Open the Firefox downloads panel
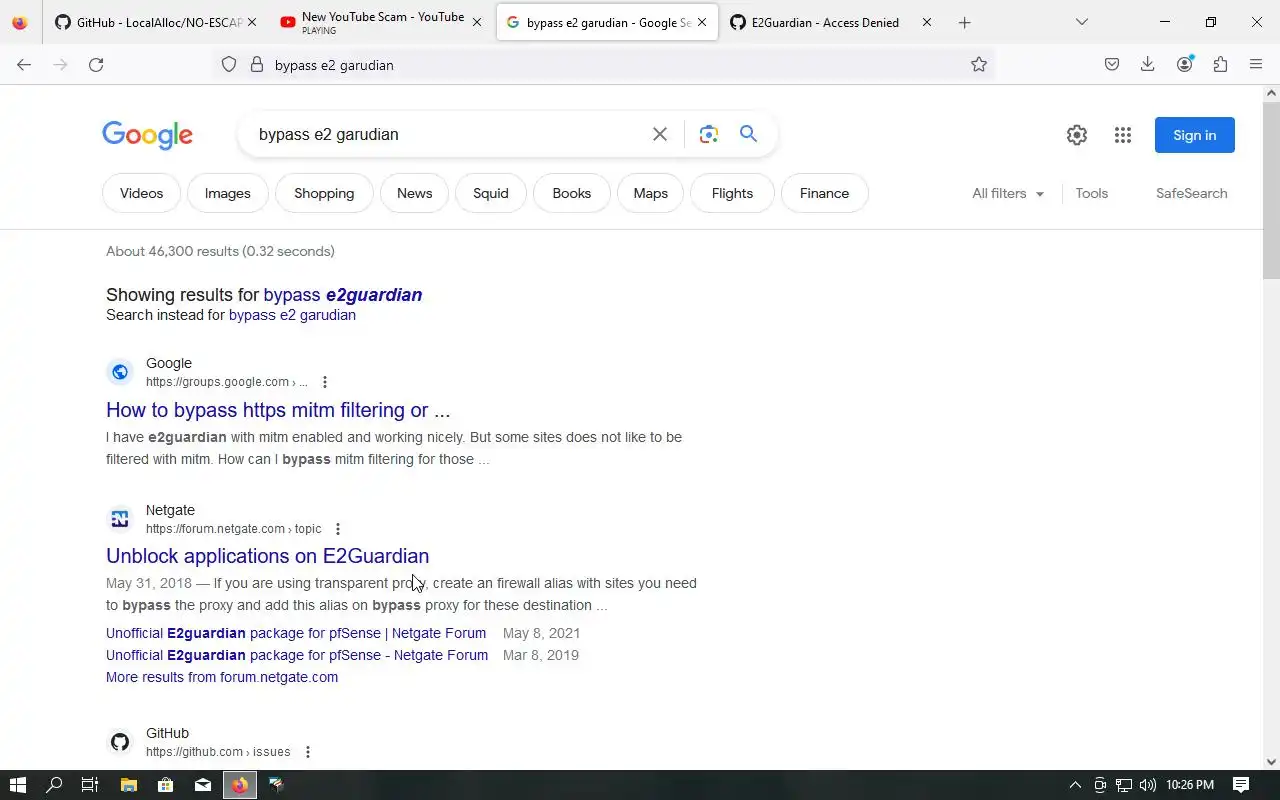Image resolution: width=1280 pixels, height=800 pixels. pyautogui.click(x=1148, y=65)
